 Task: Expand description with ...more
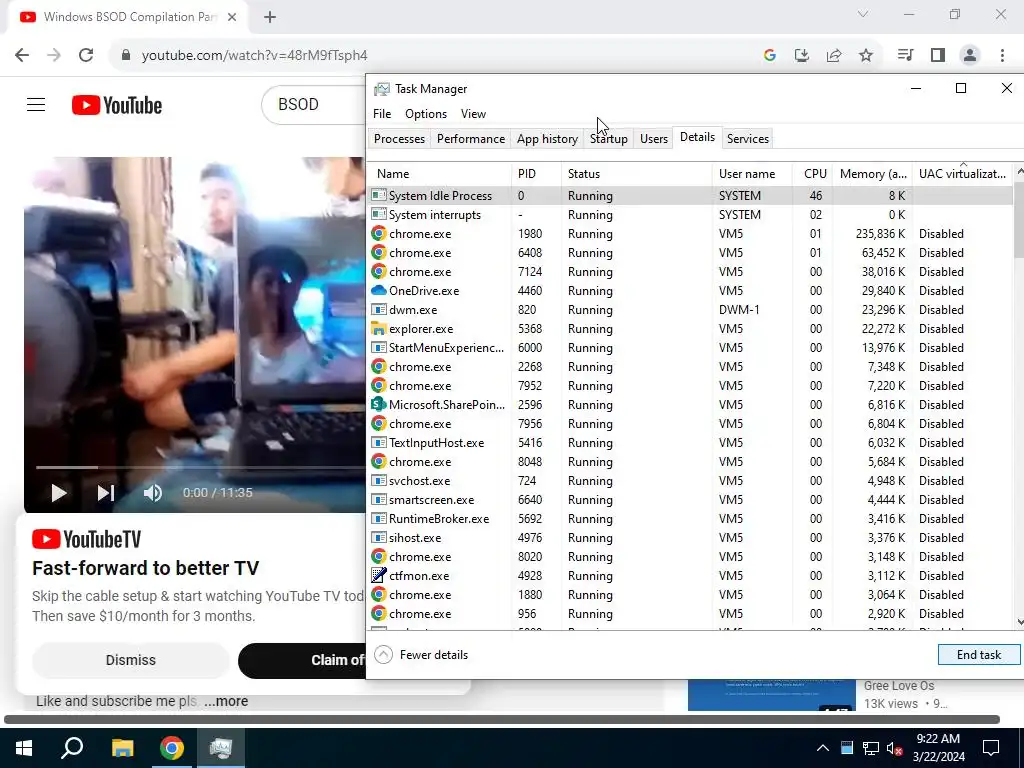(x=226, y=701)
